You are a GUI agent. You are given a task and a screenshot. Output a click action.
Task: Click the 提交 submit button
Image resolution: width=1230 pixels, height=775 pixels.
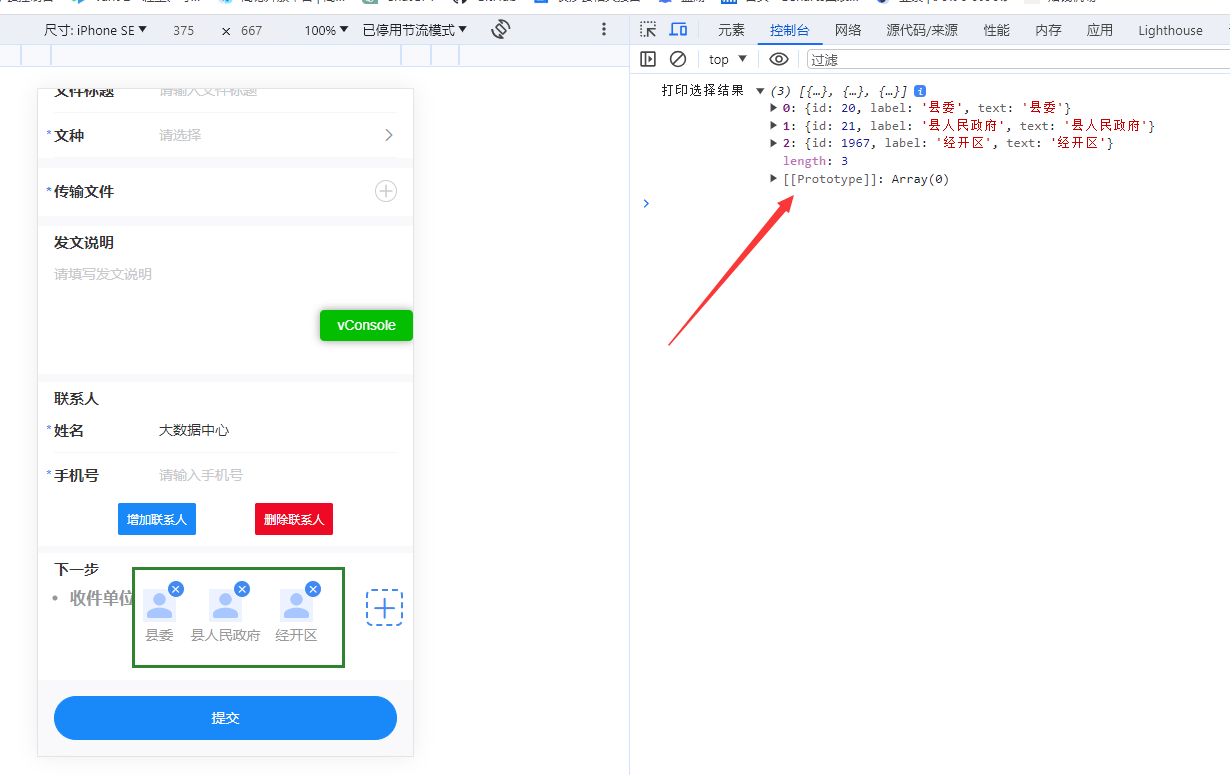click(225, 717)
